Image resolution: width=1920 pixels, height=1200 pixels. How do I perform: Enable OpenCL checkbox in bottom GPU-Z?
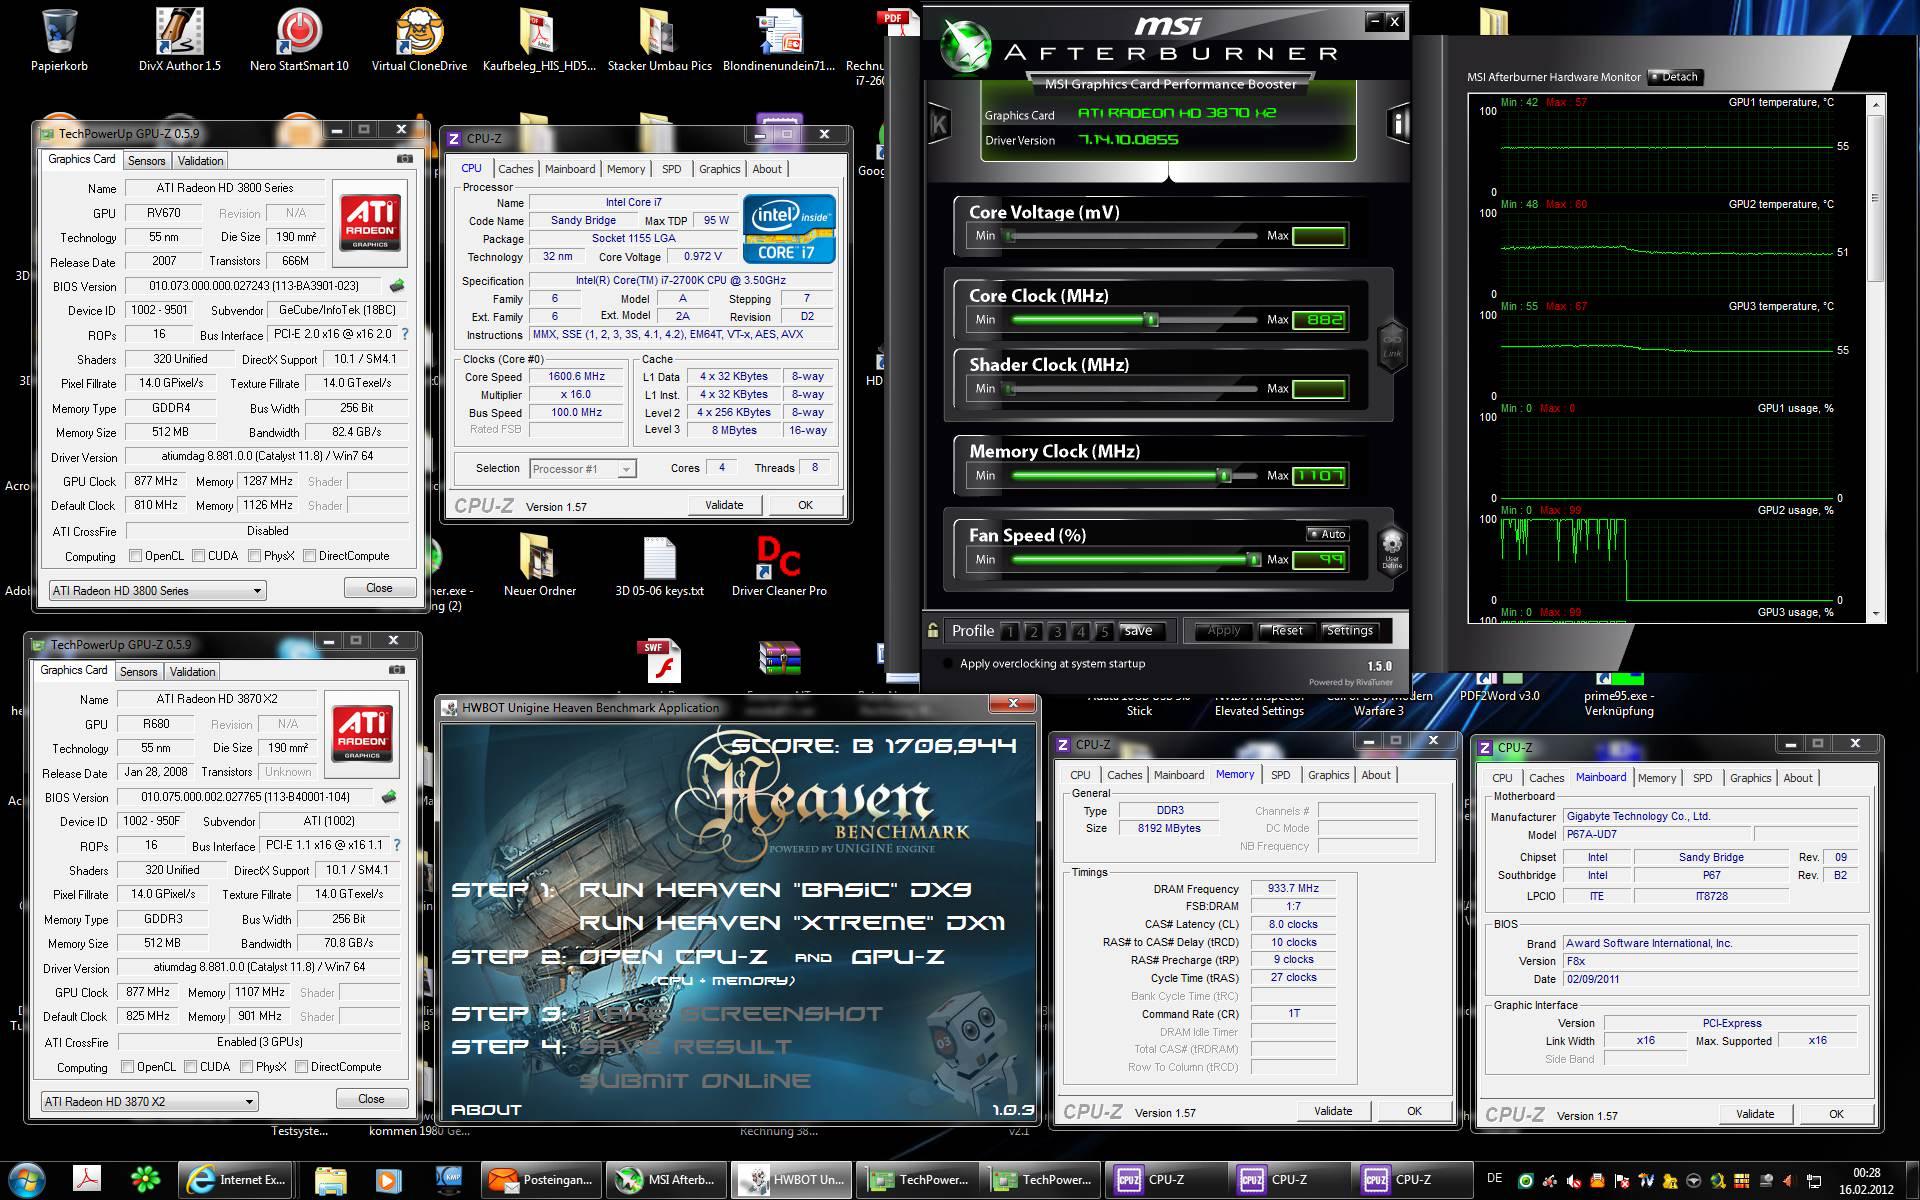128,1067
